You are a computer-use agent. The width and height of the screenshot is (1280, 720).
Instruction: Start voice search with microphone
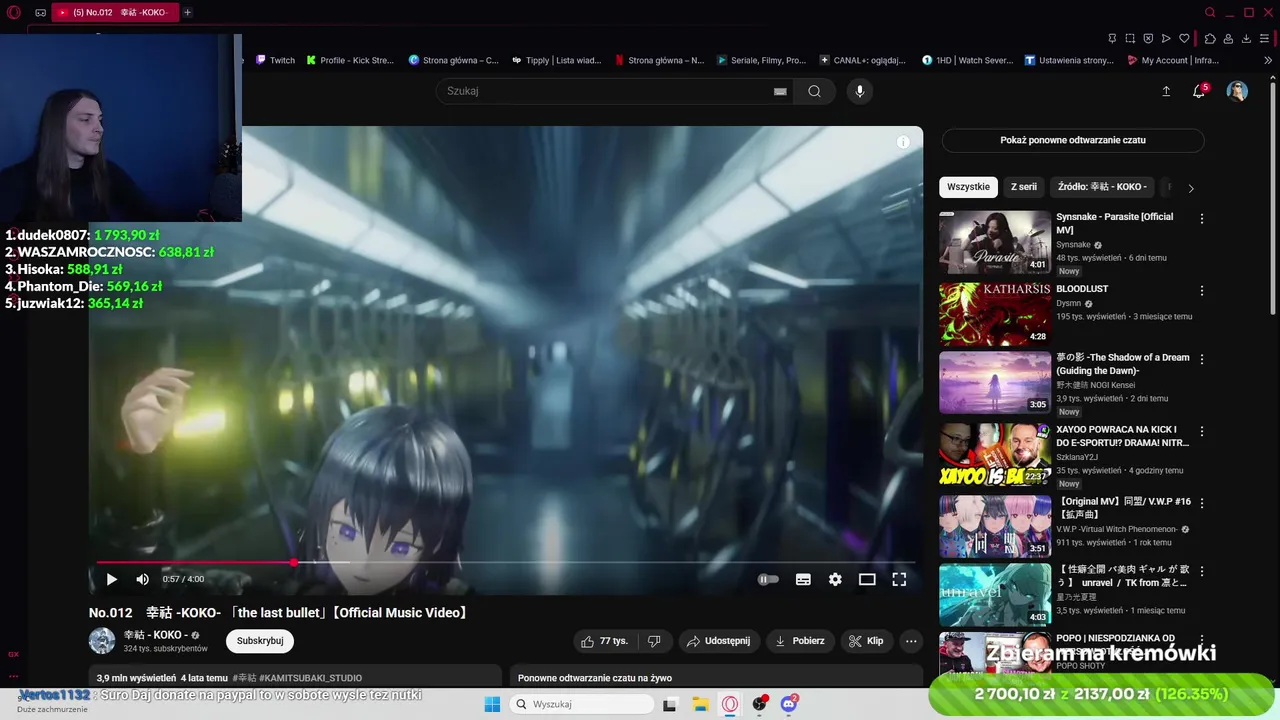tap(859, 91)
